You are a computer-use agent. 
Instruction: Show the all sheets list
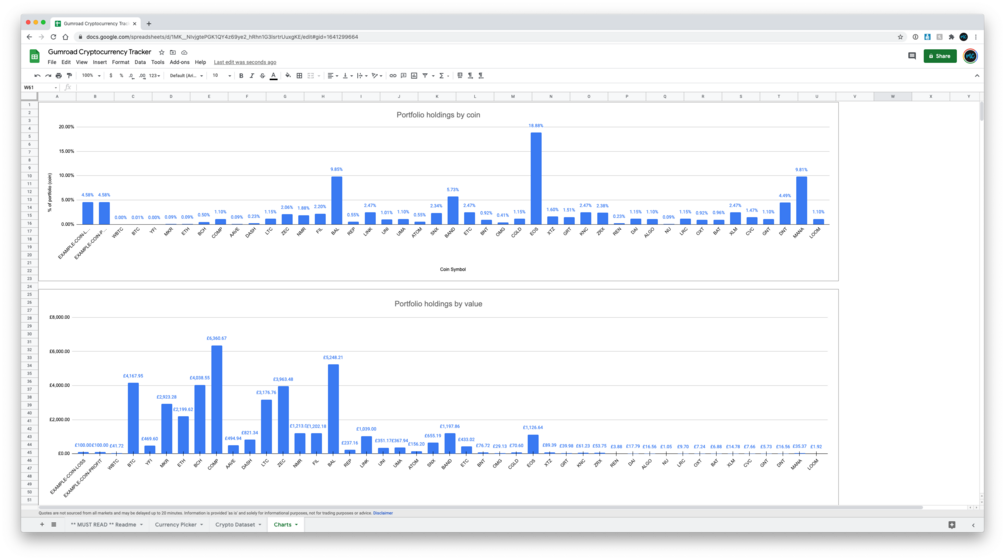click(x=54, y=525)
